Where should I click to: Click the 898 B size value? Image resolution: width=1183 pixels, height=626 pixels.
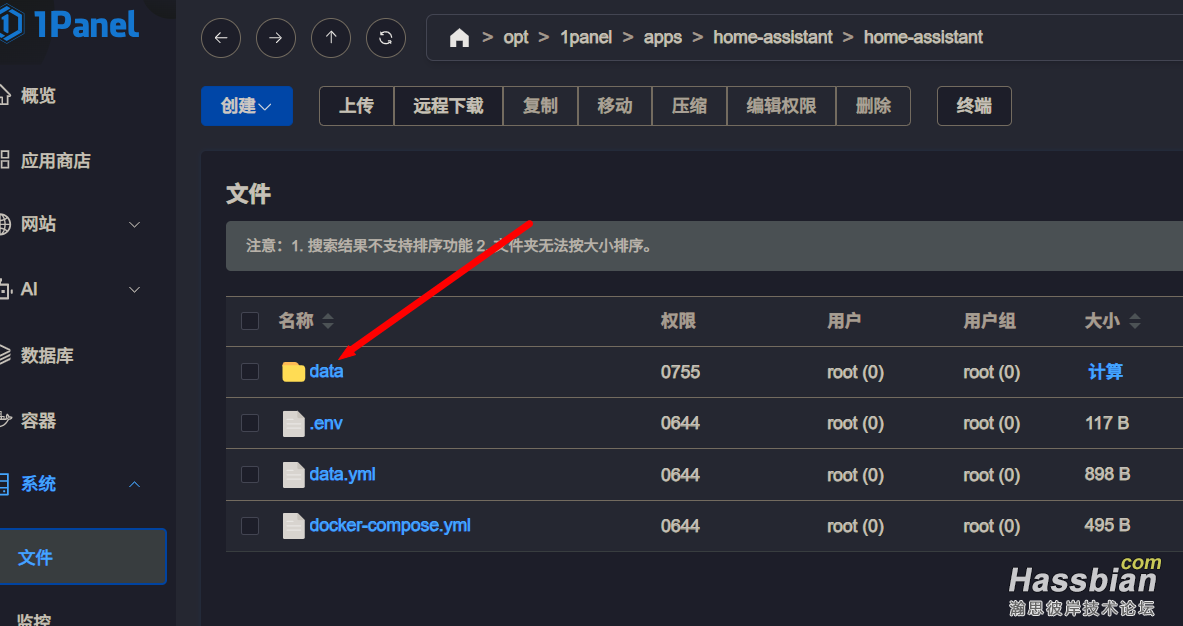(x=1107, y=474)
